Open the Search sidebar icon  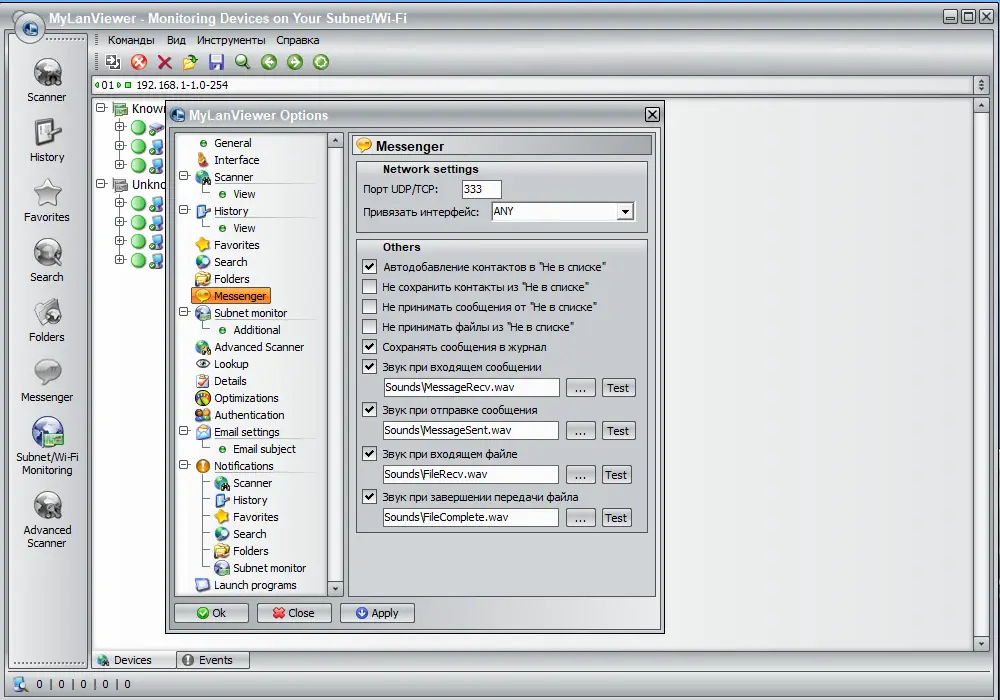coord(47,260)
